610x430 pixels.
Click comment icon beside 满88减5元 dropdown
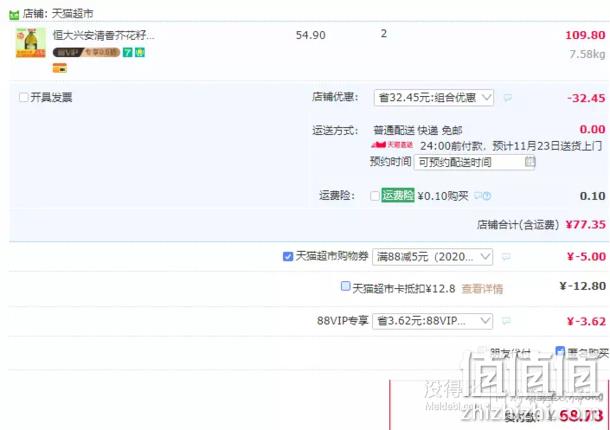tap(506, 257)
